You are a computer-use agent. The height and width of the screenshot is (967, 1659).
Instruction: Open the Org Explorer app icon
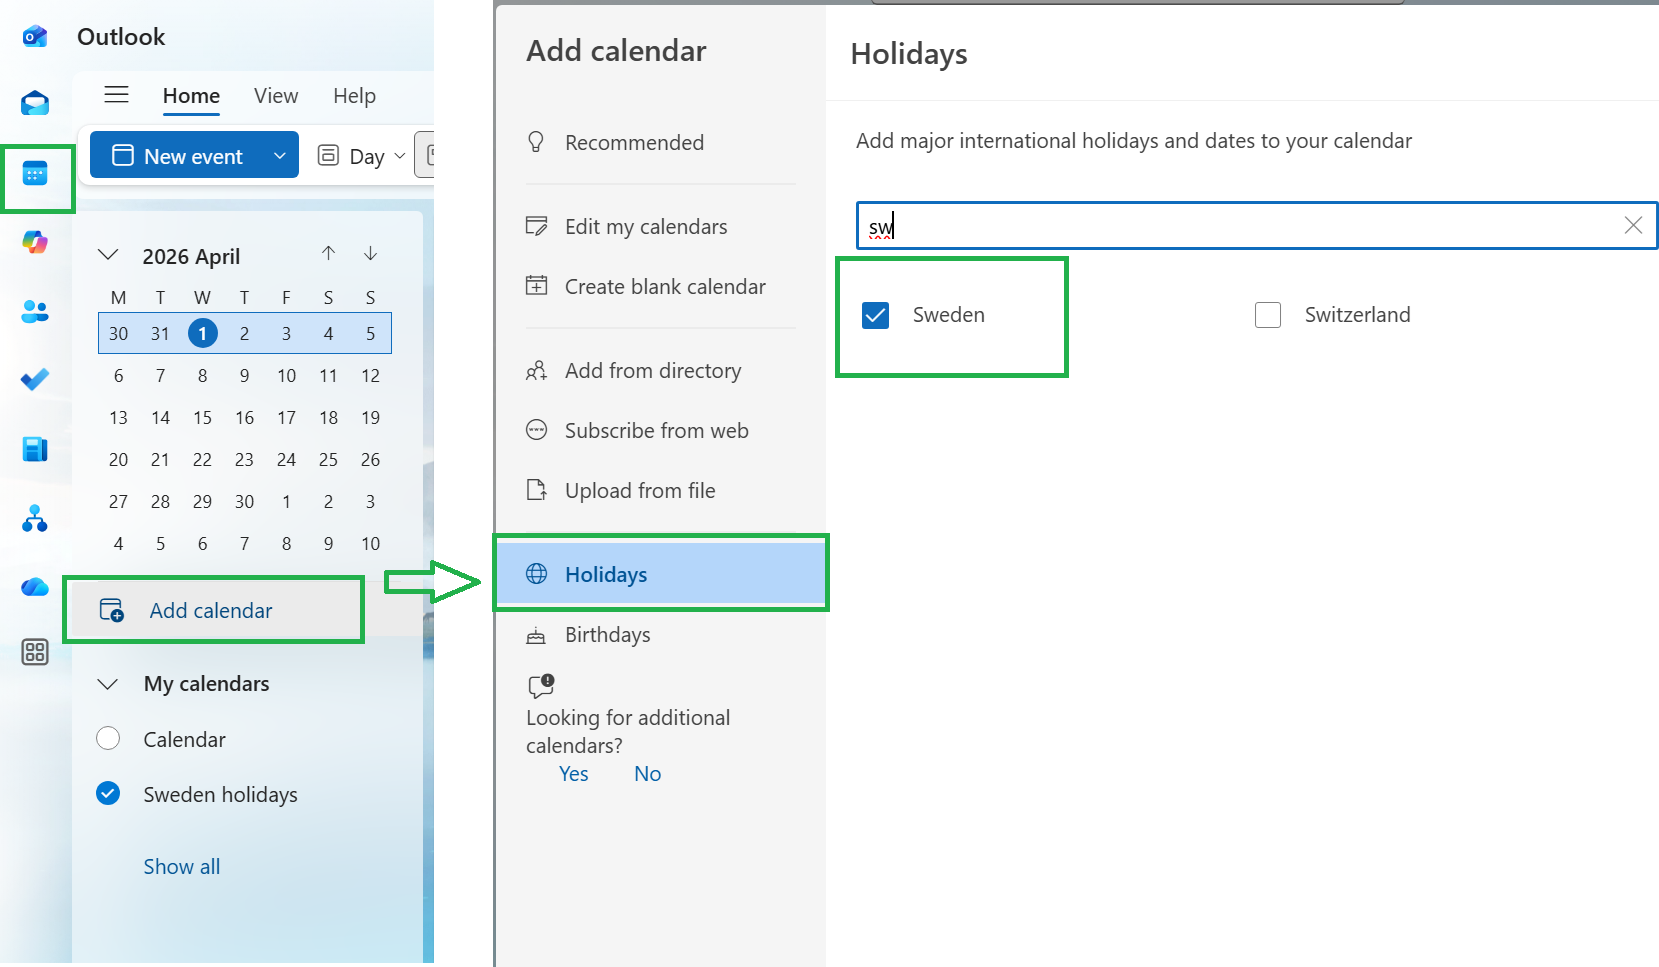35,518
